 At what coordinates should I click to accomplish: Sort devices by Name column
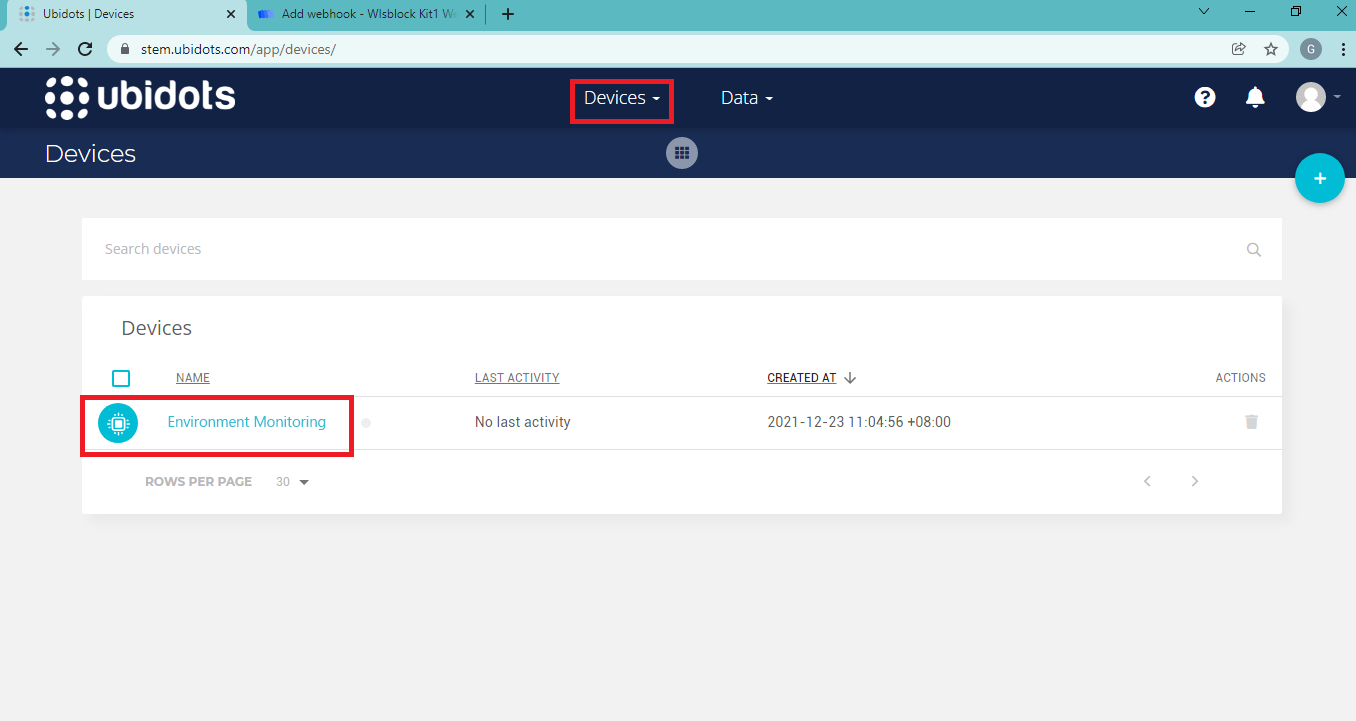tap(193, 378)
